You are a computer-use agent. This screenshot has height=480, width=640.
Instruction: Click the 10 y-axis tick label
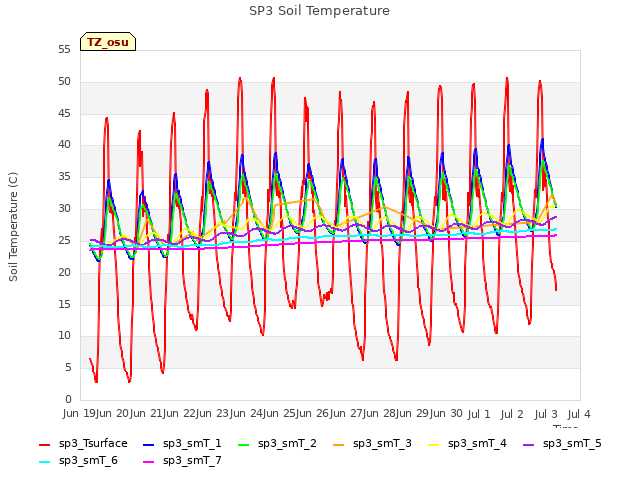tap(64, 336)
